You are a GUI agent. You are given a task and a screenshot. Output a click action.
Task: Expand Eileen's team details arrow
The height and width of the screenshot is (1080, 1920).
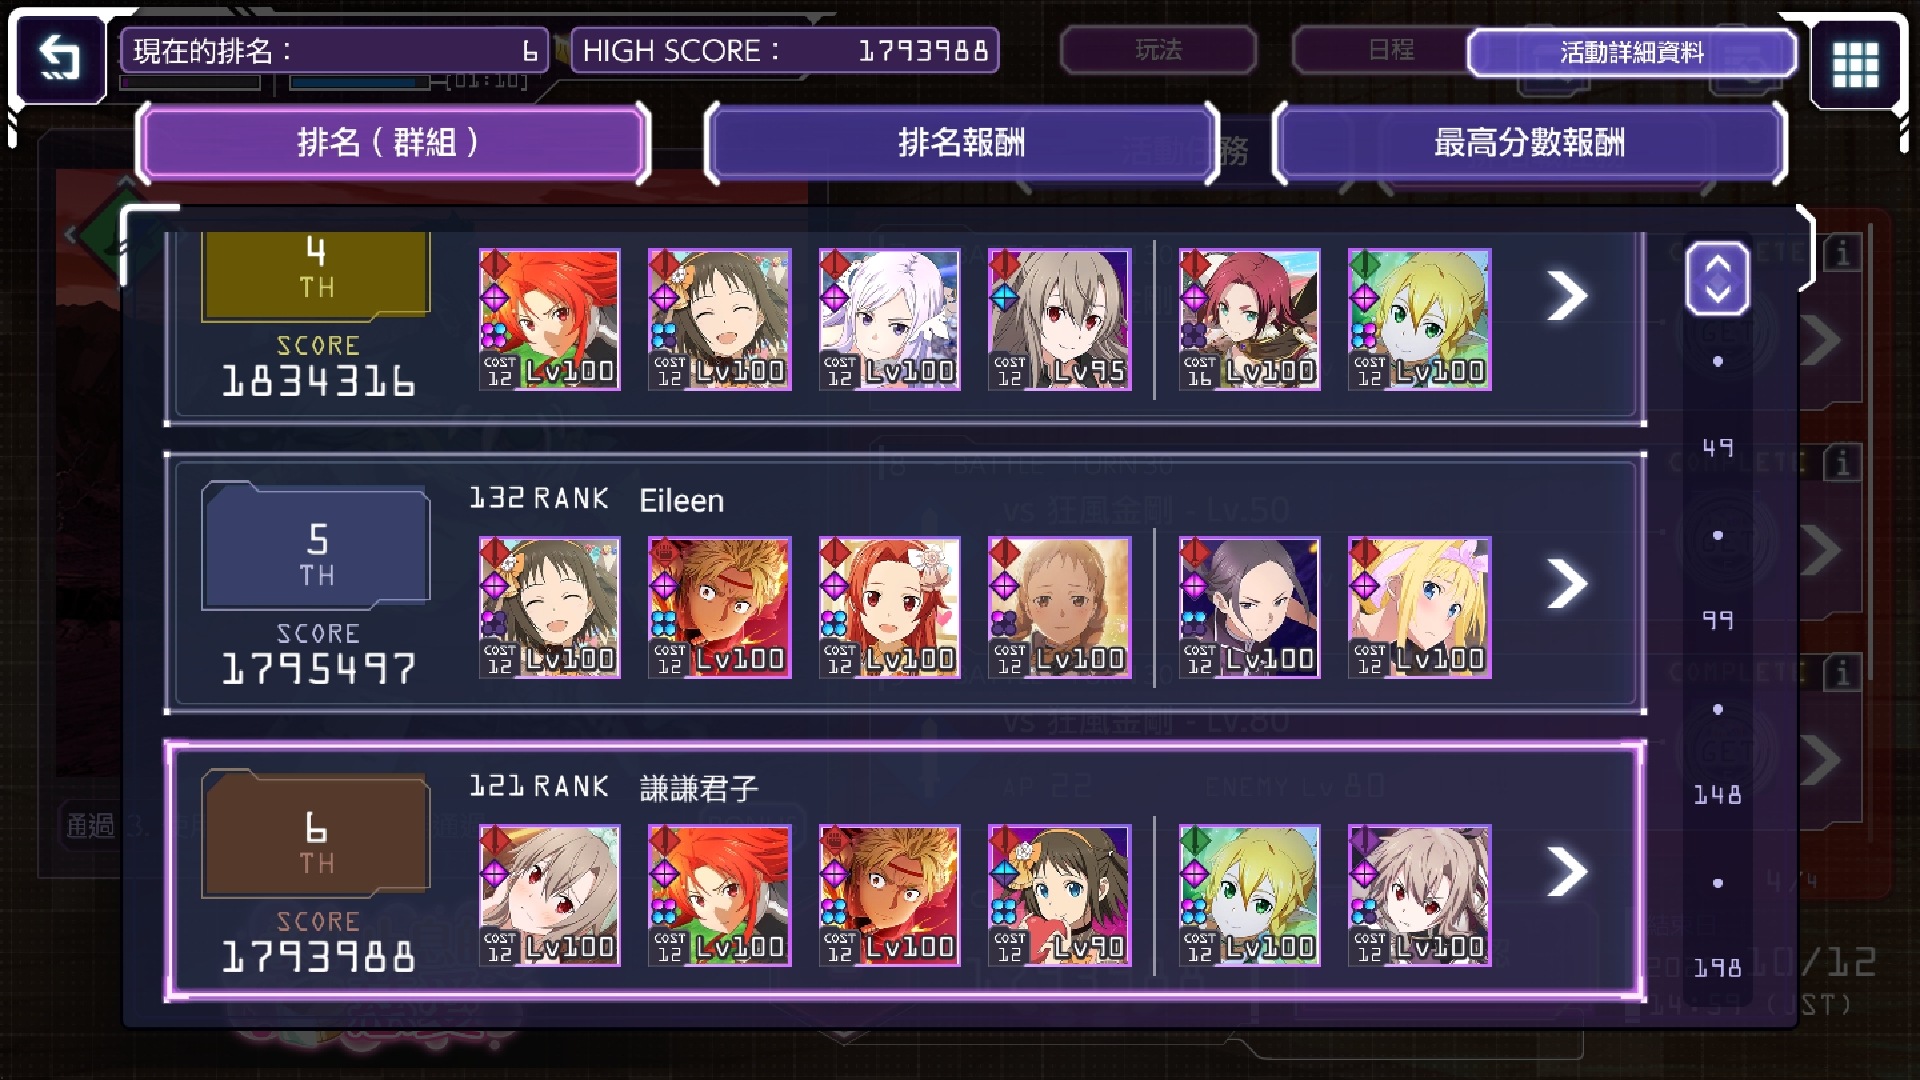(1567, 584)
